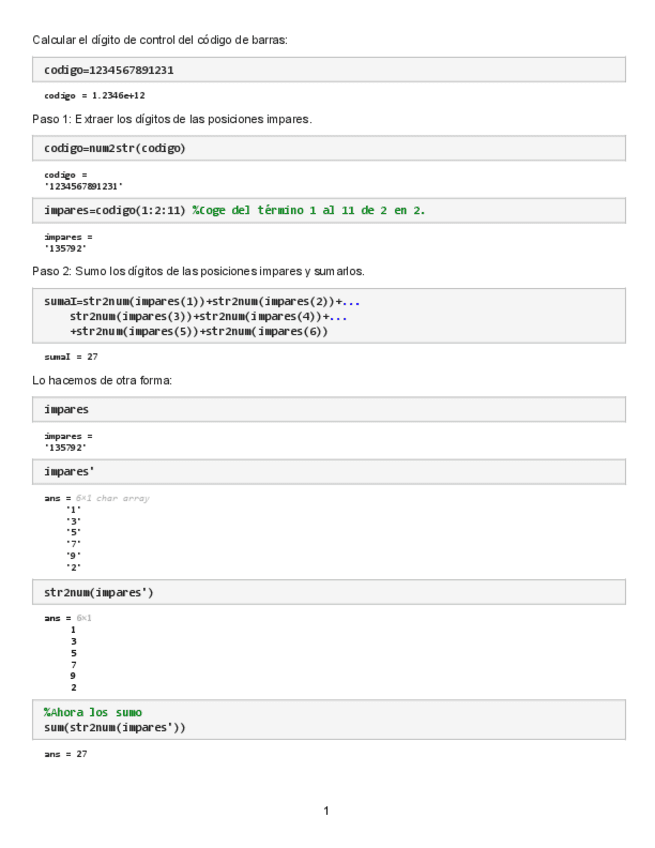Click the "sum(str2num(impares'))" code line
655x848 pixels.
(x=115, y=727)
